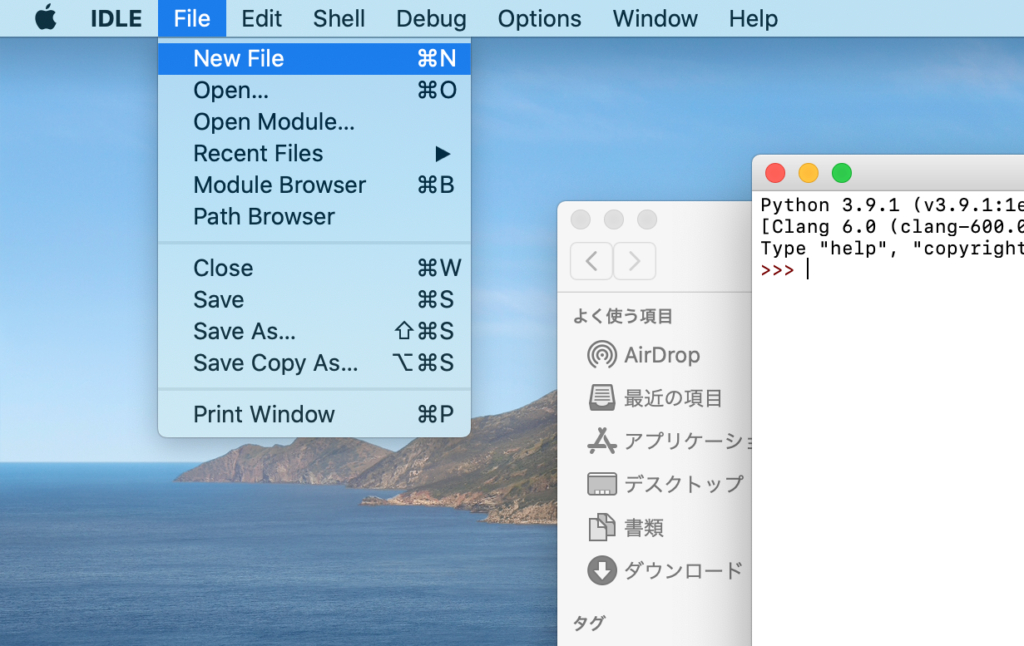
Task: Open アプリケーション in Finder sidebar
Action: coord(669,441)
